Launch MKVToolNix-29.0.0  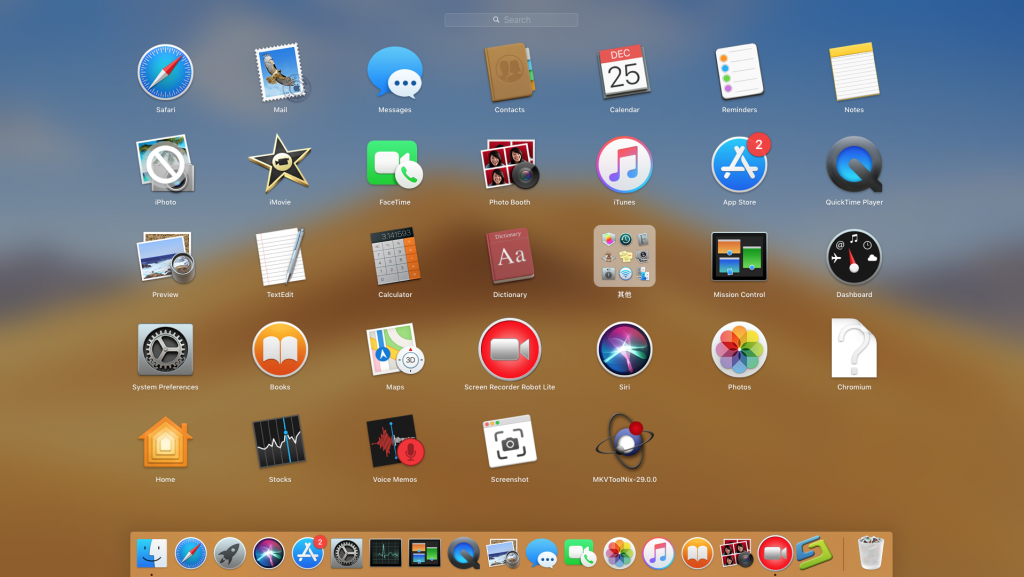(x=624, y=440)
